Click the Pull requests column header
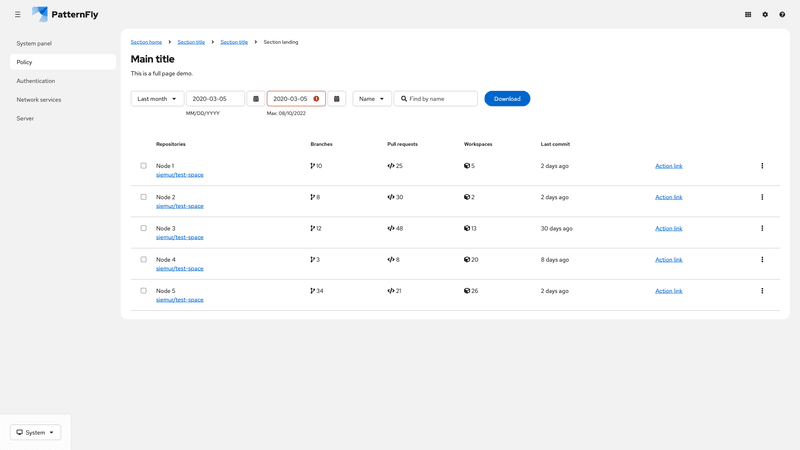The height and width of the screenshot is (450, 800). pyautogui.click(x=403, y=144)
